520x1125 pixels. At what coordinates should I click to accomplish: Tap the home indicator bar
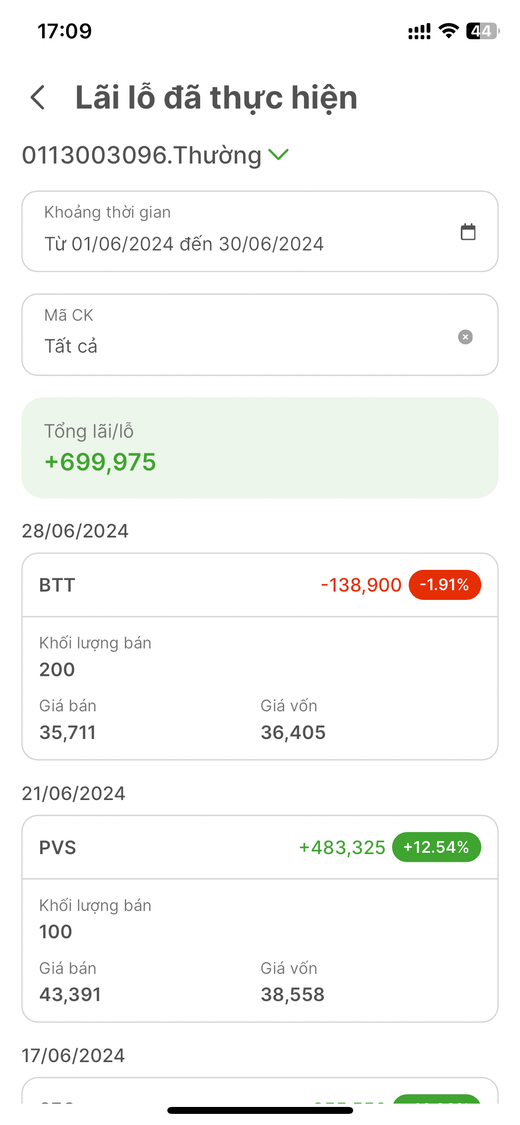coord(260,1111)
